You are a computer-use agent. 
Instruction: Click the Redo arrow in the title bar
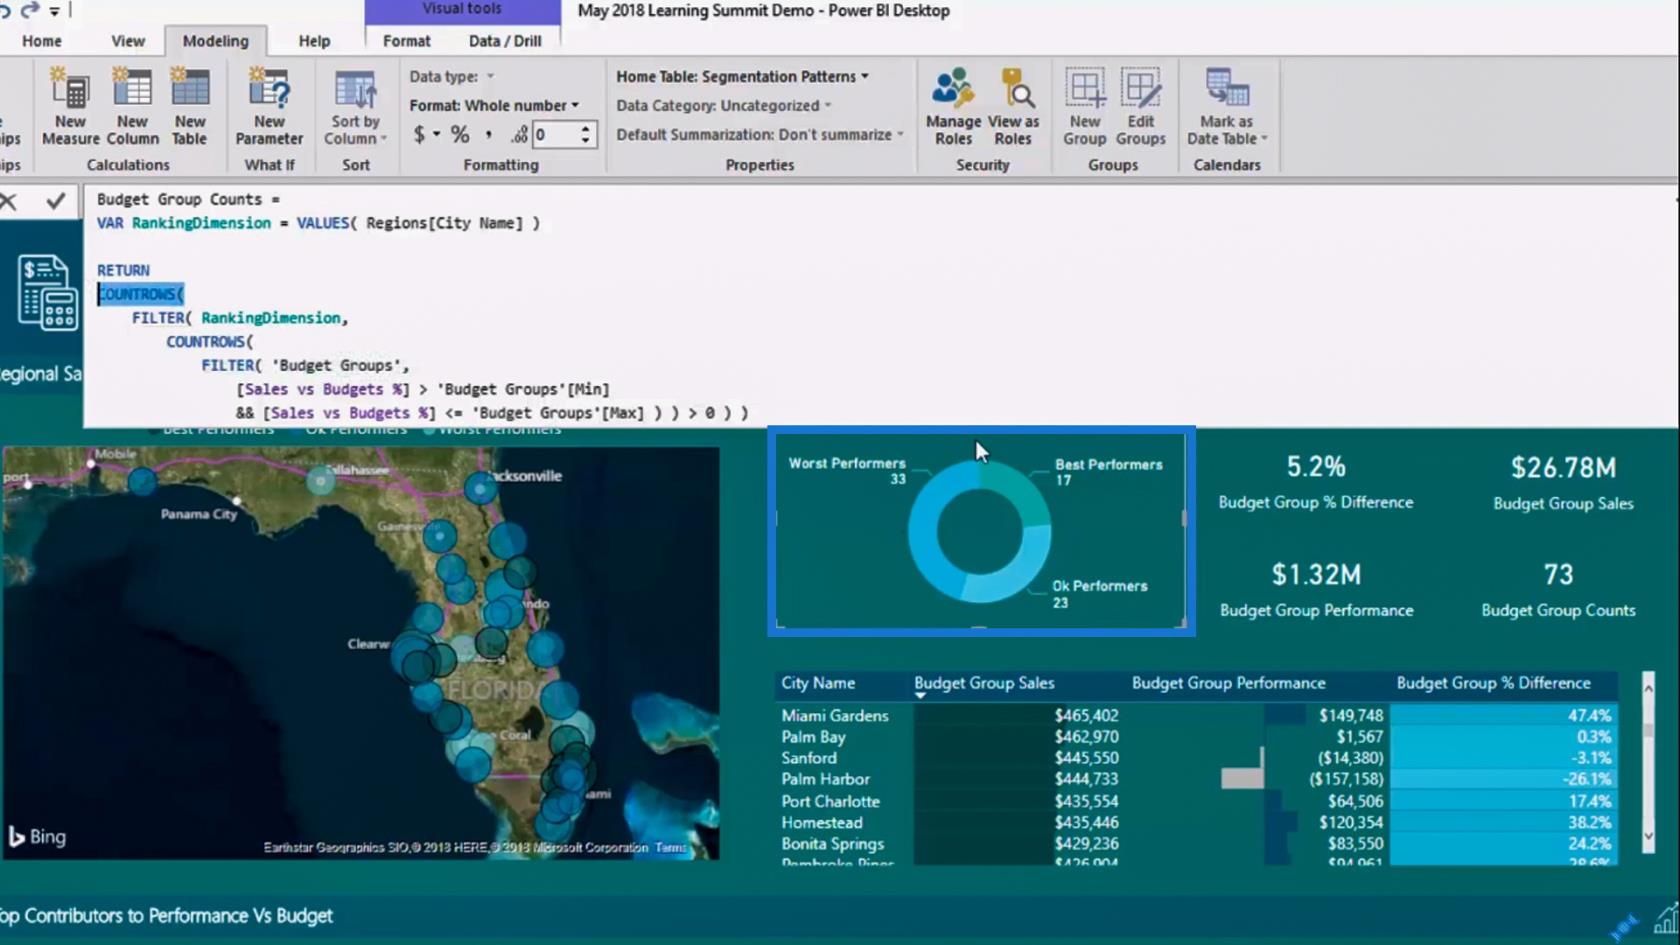coord(30,10)
